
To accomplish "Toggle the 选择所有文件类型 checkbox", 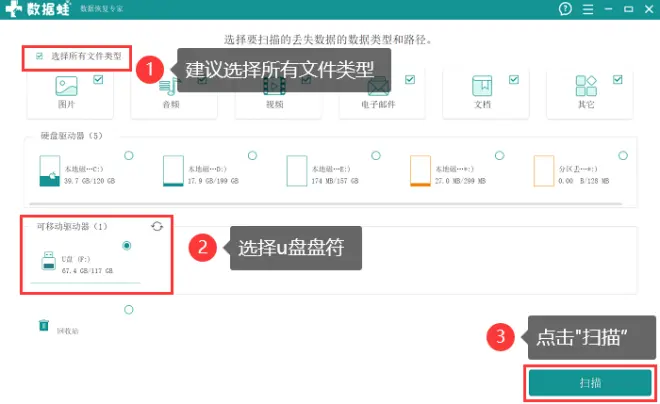I will click(x=40, y=56).
